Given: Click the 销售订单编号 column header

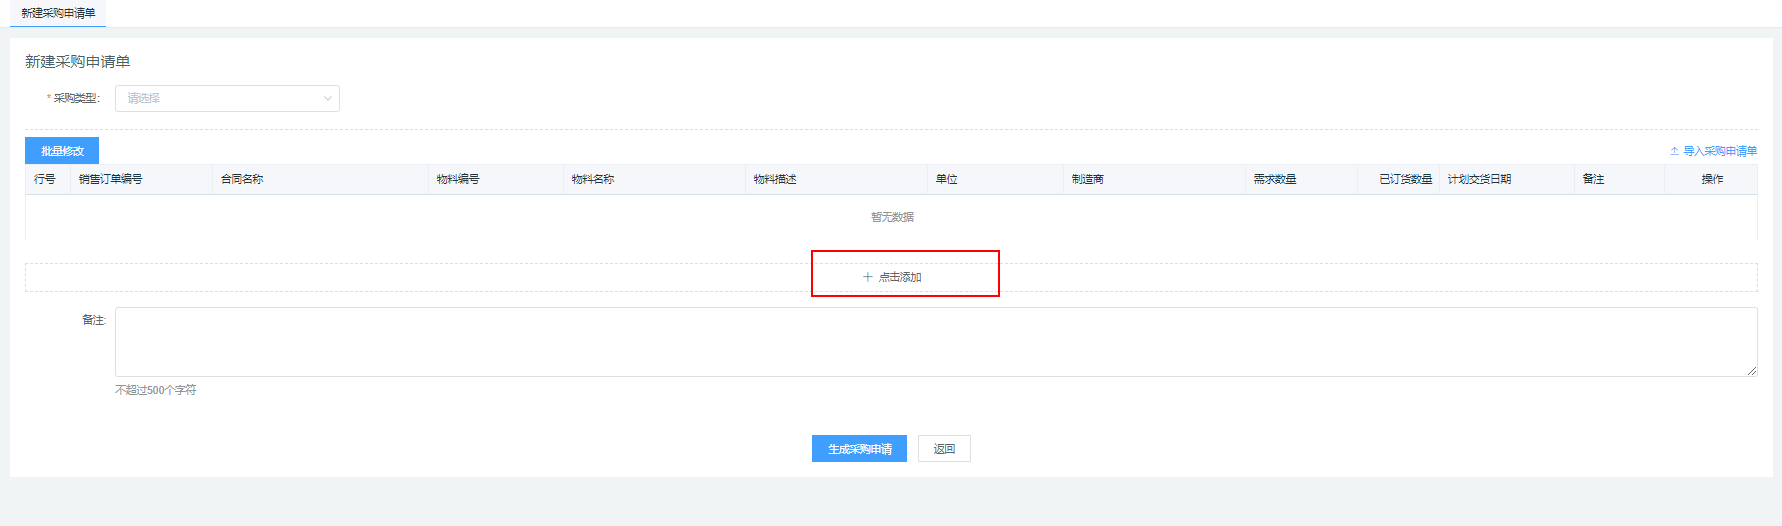Looking at the screenshot, I should tap(111, 179).
